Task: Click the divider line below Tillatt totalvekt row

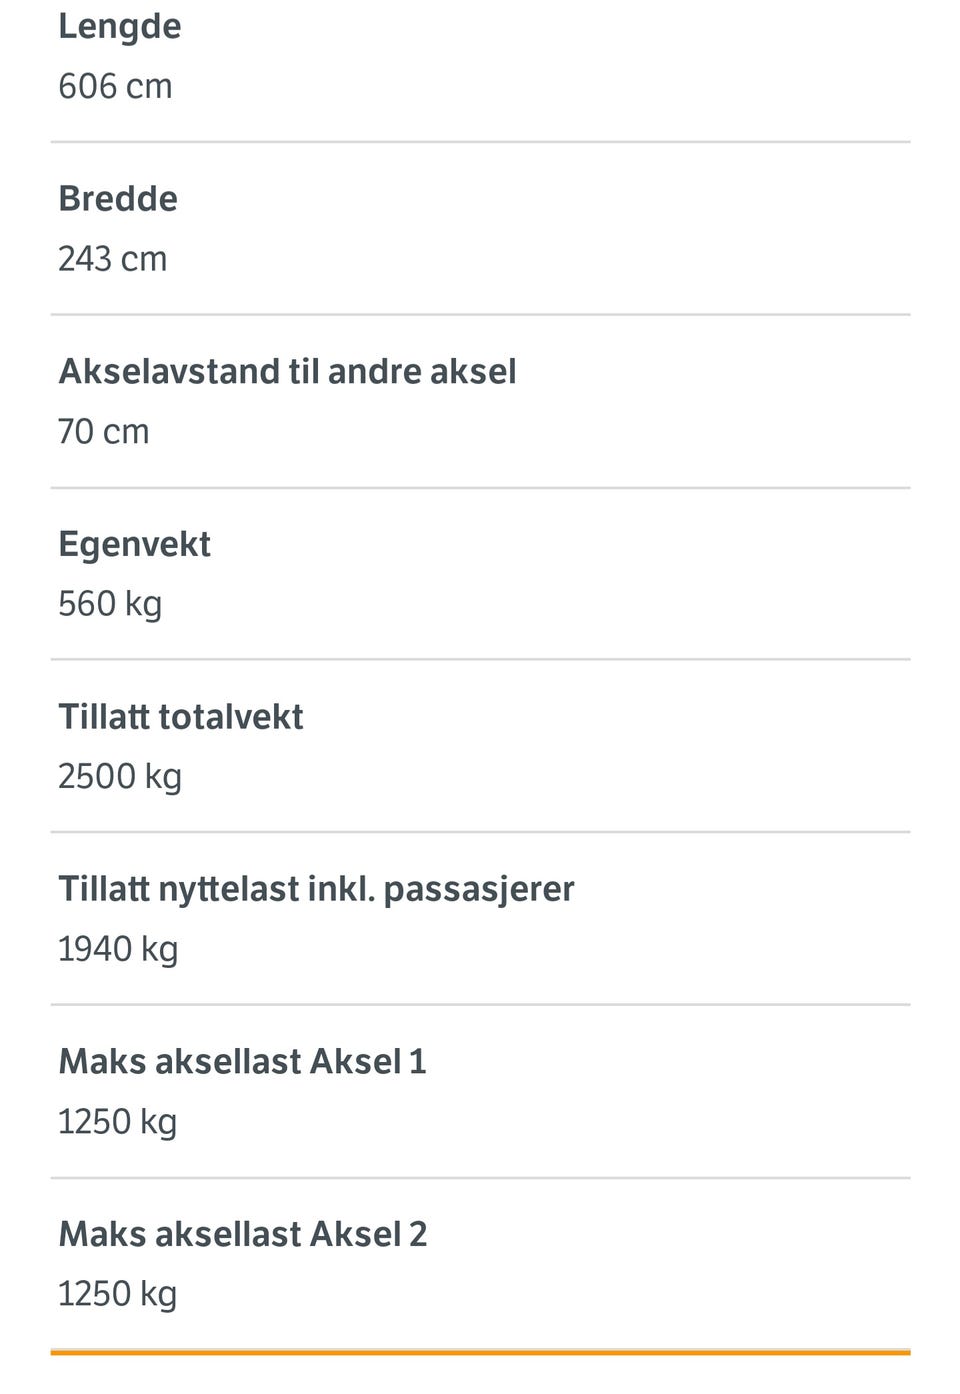Action: pos(480,832)
